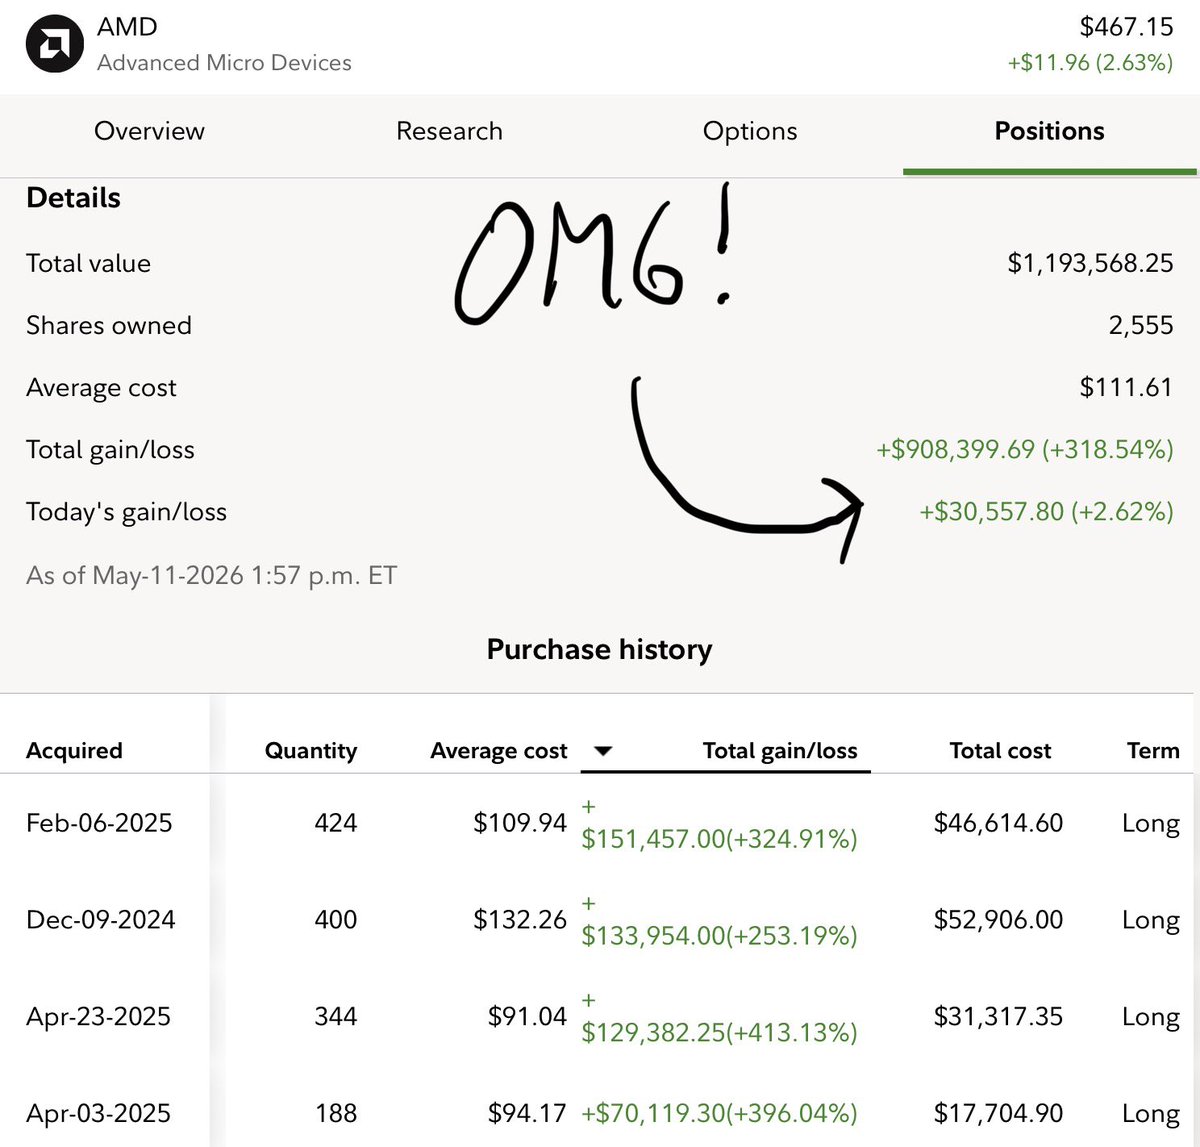The image size is (1200, 1147).
Task: Select AMD ticker symbol text
Action: [x=127, y=27]
